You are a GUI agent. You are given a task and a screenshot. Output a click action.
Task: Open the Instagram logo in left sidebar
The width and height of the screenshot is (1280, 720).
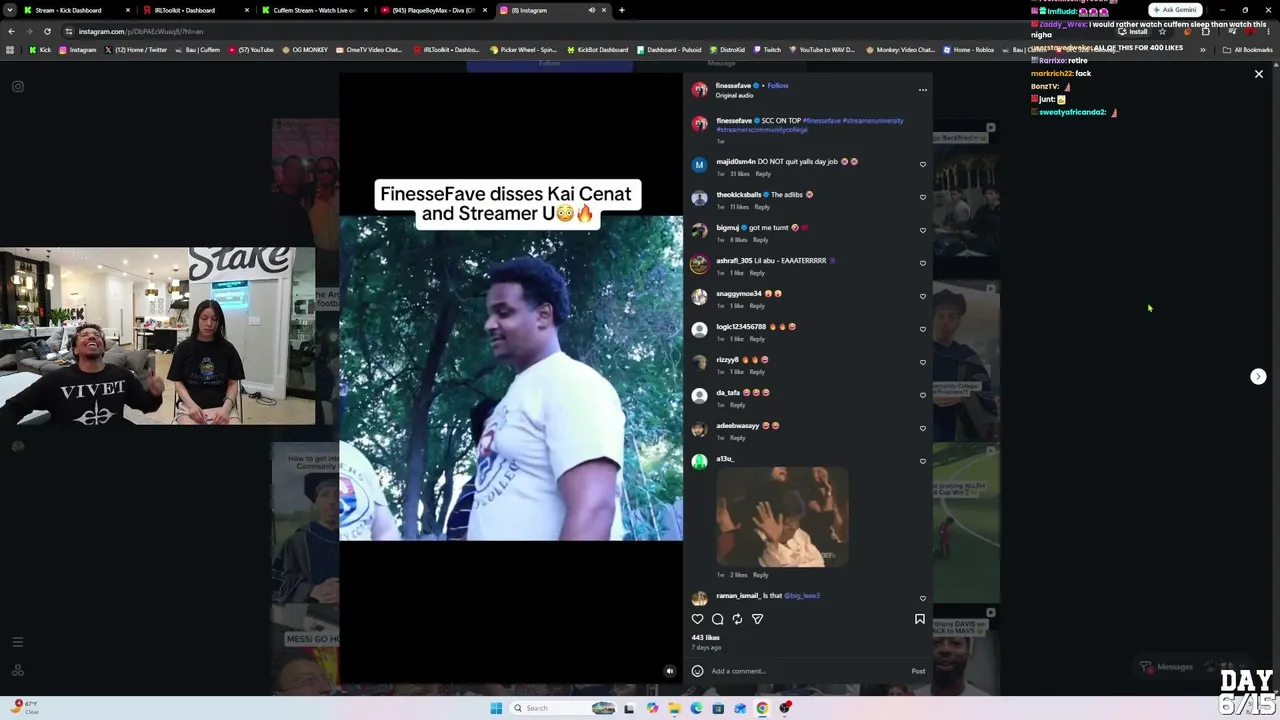pyautogui.click(x=17, y=87)
